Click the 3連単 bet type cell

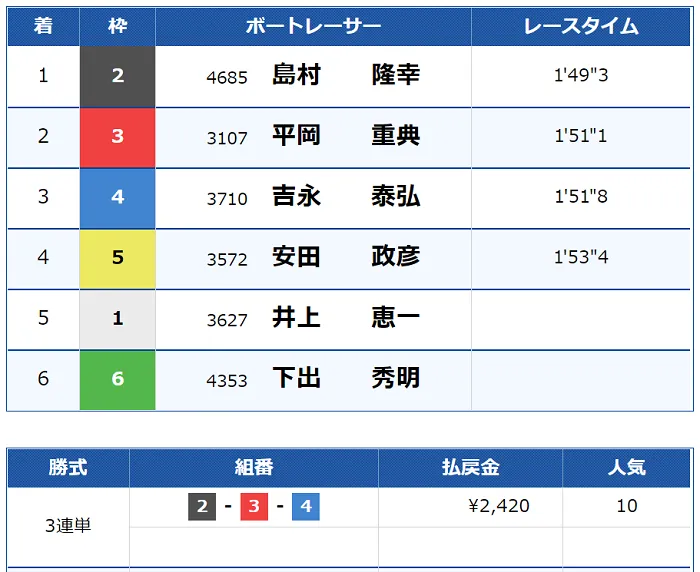click(68, 526)
